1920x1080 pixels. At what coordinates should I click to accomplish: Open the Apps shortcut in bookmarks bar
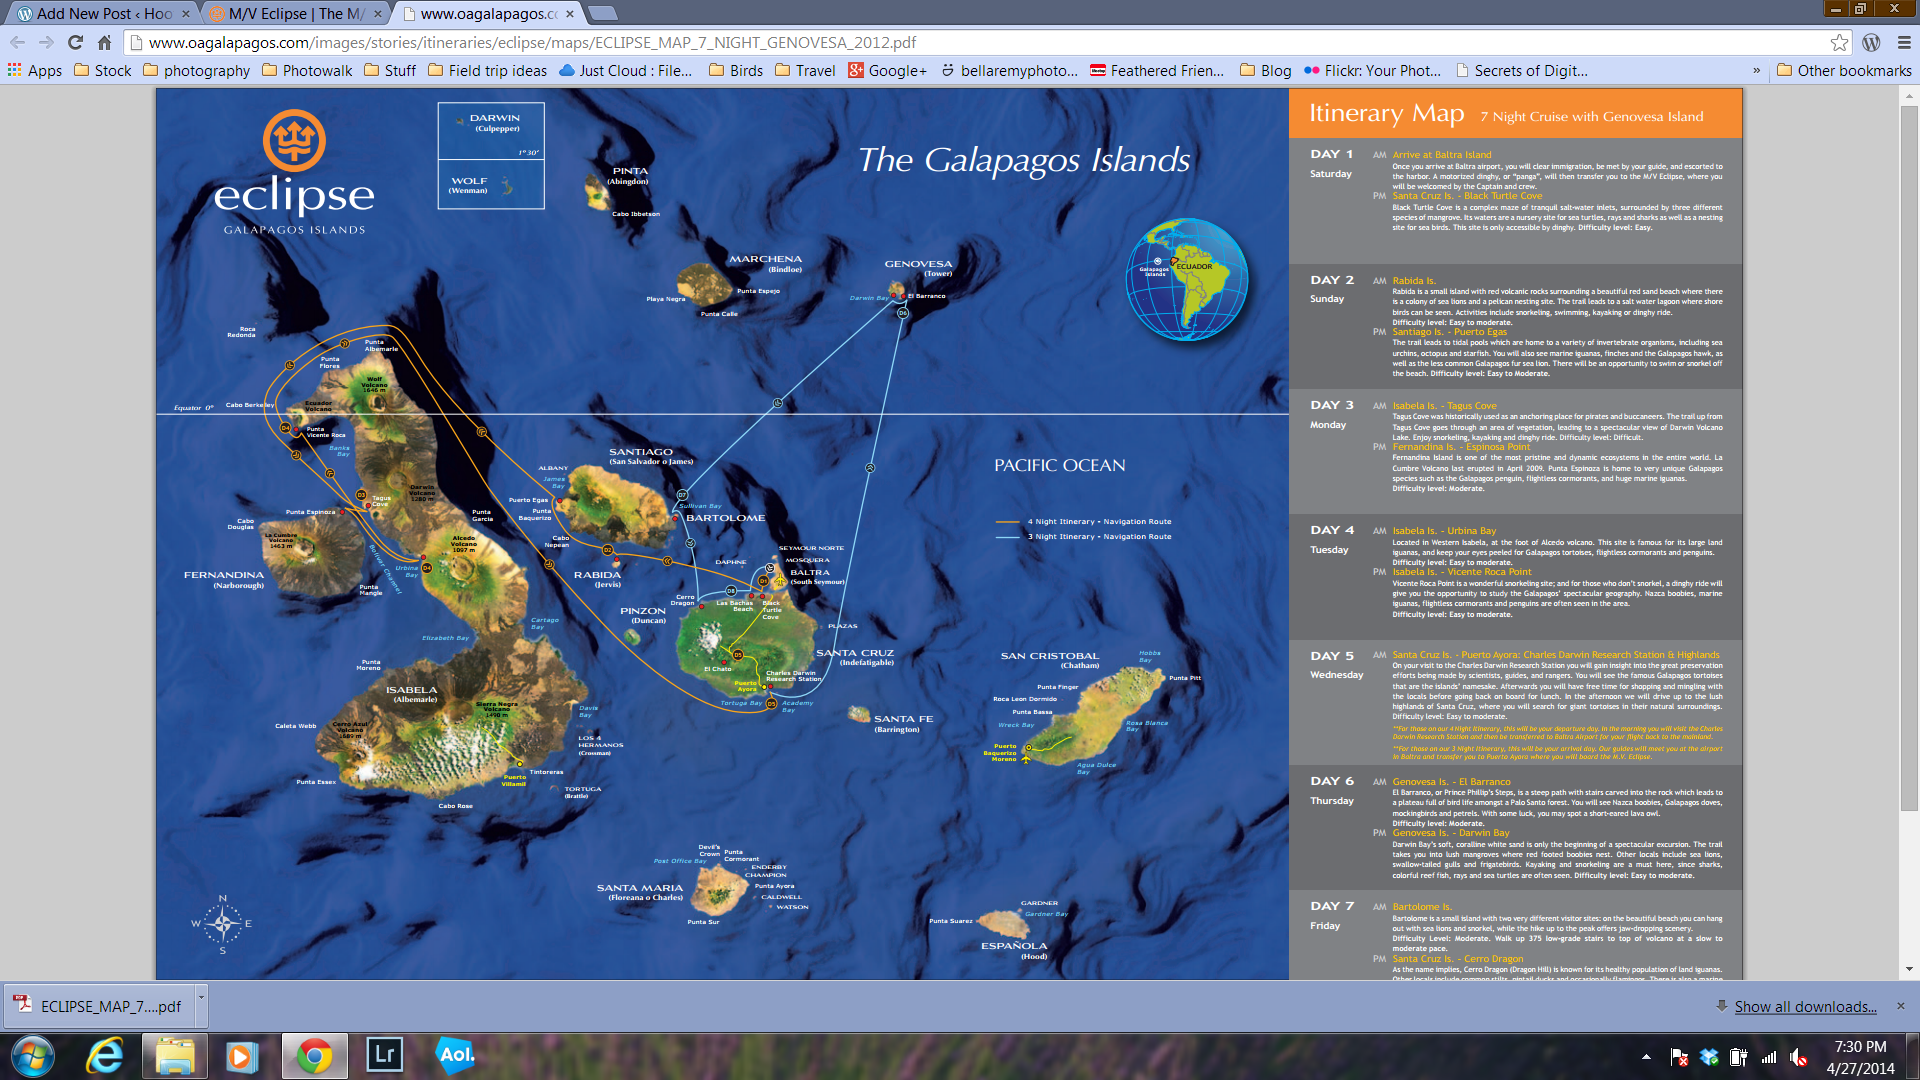(x=35, y=70)
